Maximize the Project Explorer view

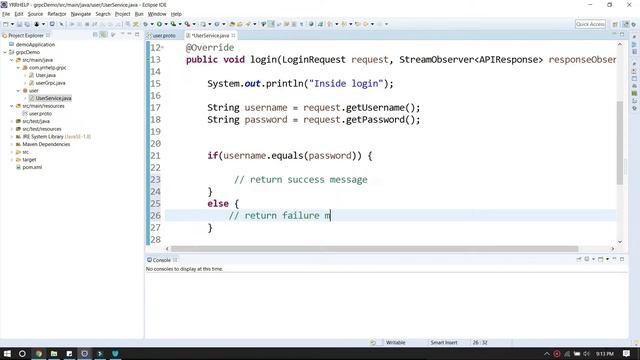137,35
